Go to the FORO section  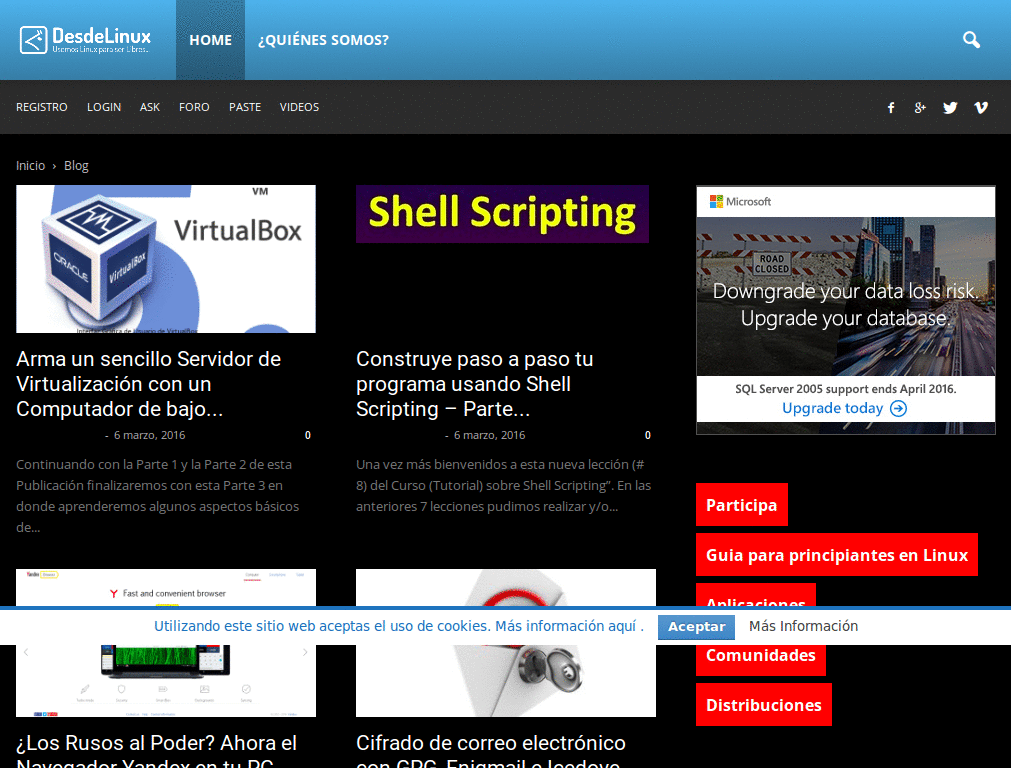(194, 107)
